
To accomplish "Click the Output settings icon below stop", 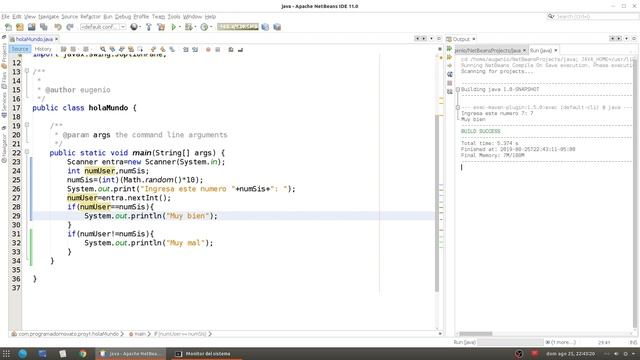I will (450, 92).
